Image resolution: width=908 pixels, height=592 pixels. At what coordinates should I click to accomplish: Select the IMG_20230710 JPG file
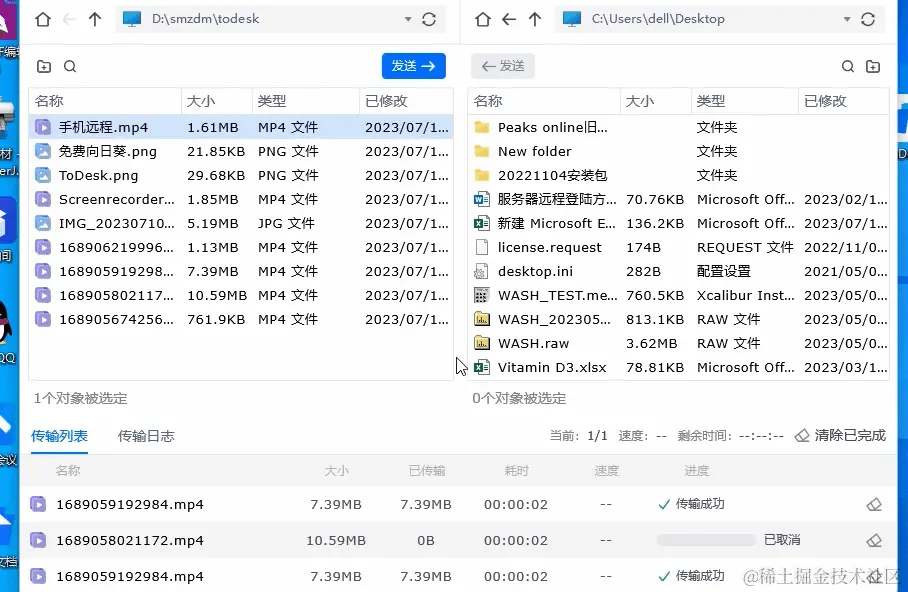tap(241, 223)
